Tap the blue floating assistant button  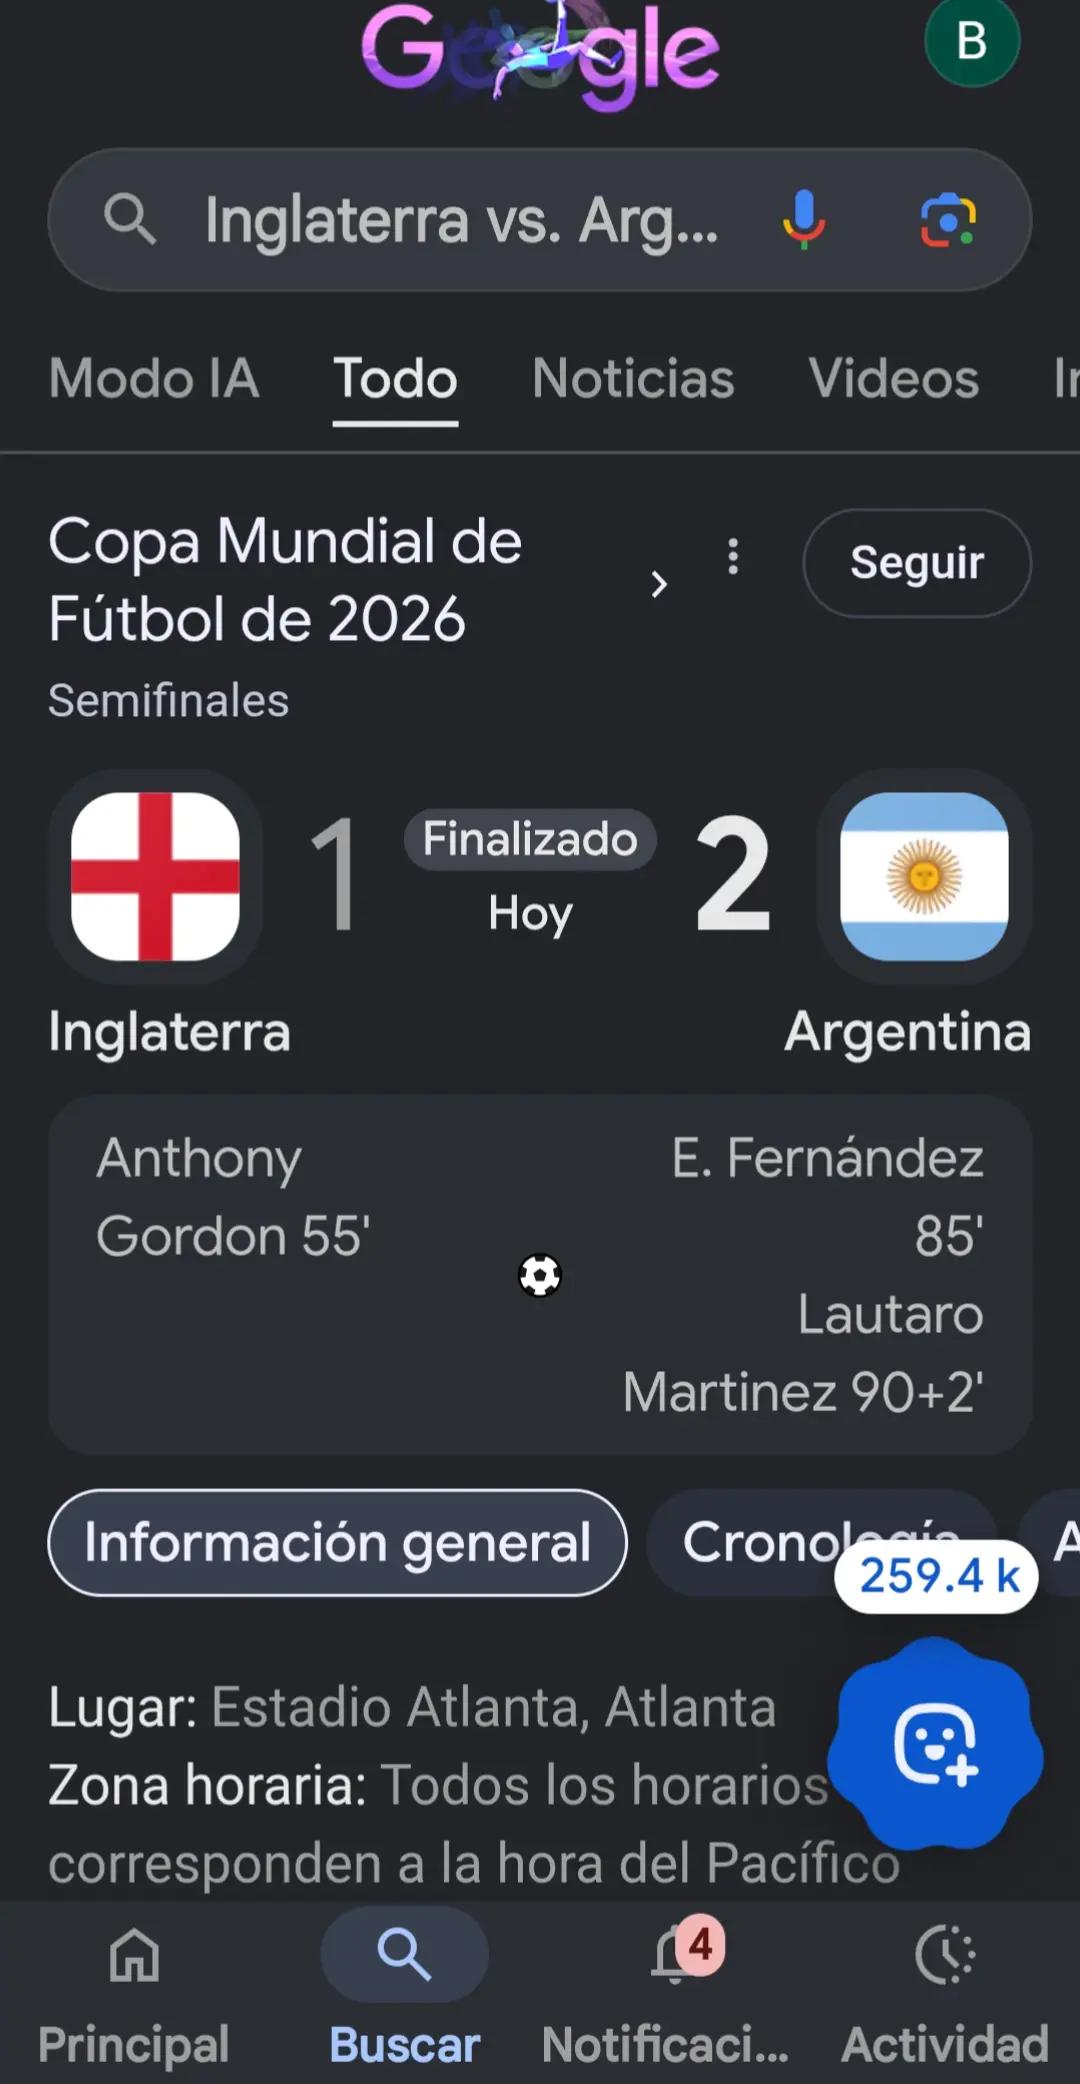(935, 1744)
